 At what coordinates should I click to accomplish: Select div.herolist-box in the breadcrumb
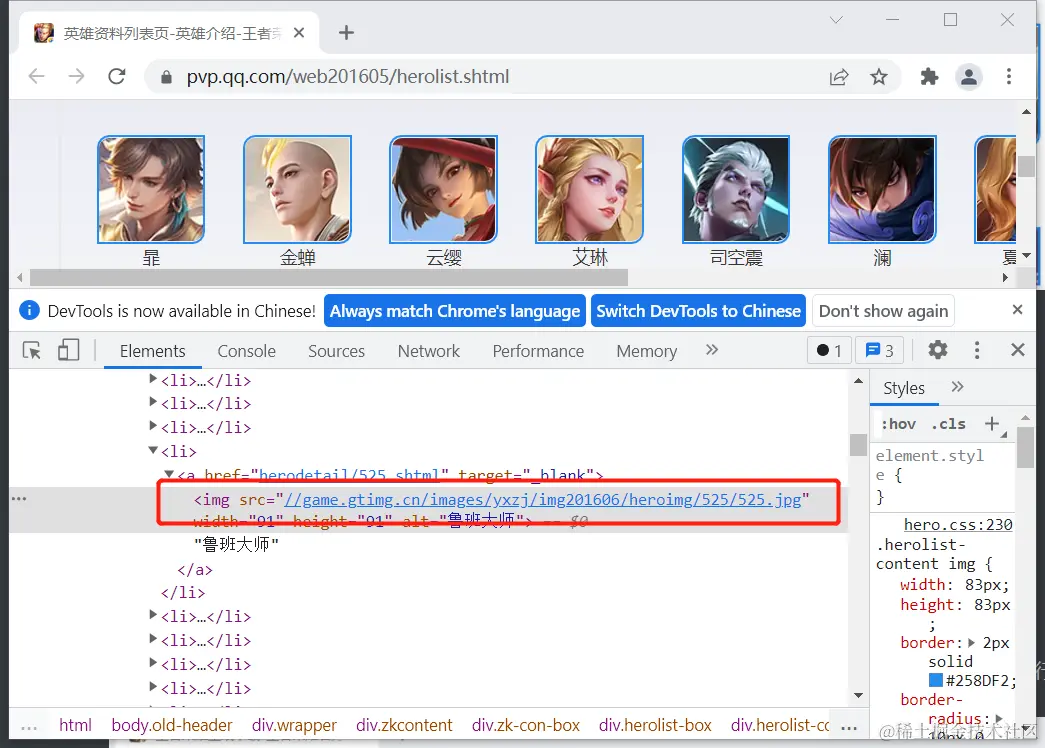click(655, 725)
